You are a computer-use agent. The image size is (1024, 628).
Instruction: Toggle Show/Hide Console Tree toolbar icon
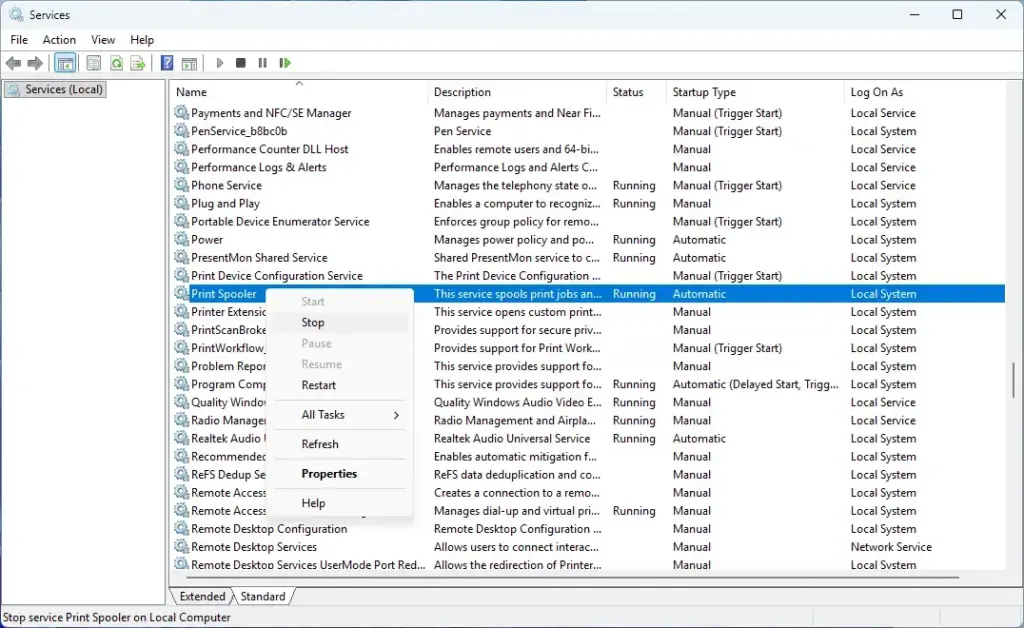pyautogui.click(x=65, y=63)
